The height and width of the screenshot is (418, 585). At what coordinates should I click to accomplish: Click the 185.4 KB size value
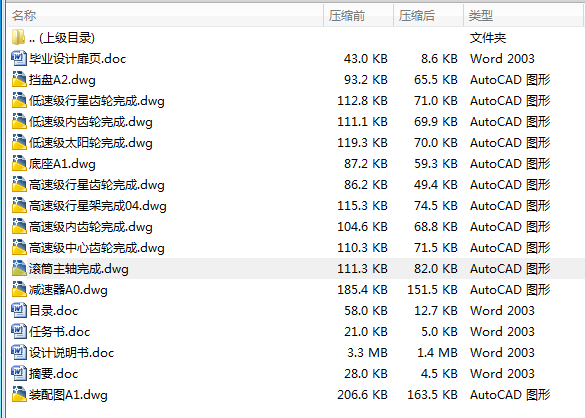(362, 290)
